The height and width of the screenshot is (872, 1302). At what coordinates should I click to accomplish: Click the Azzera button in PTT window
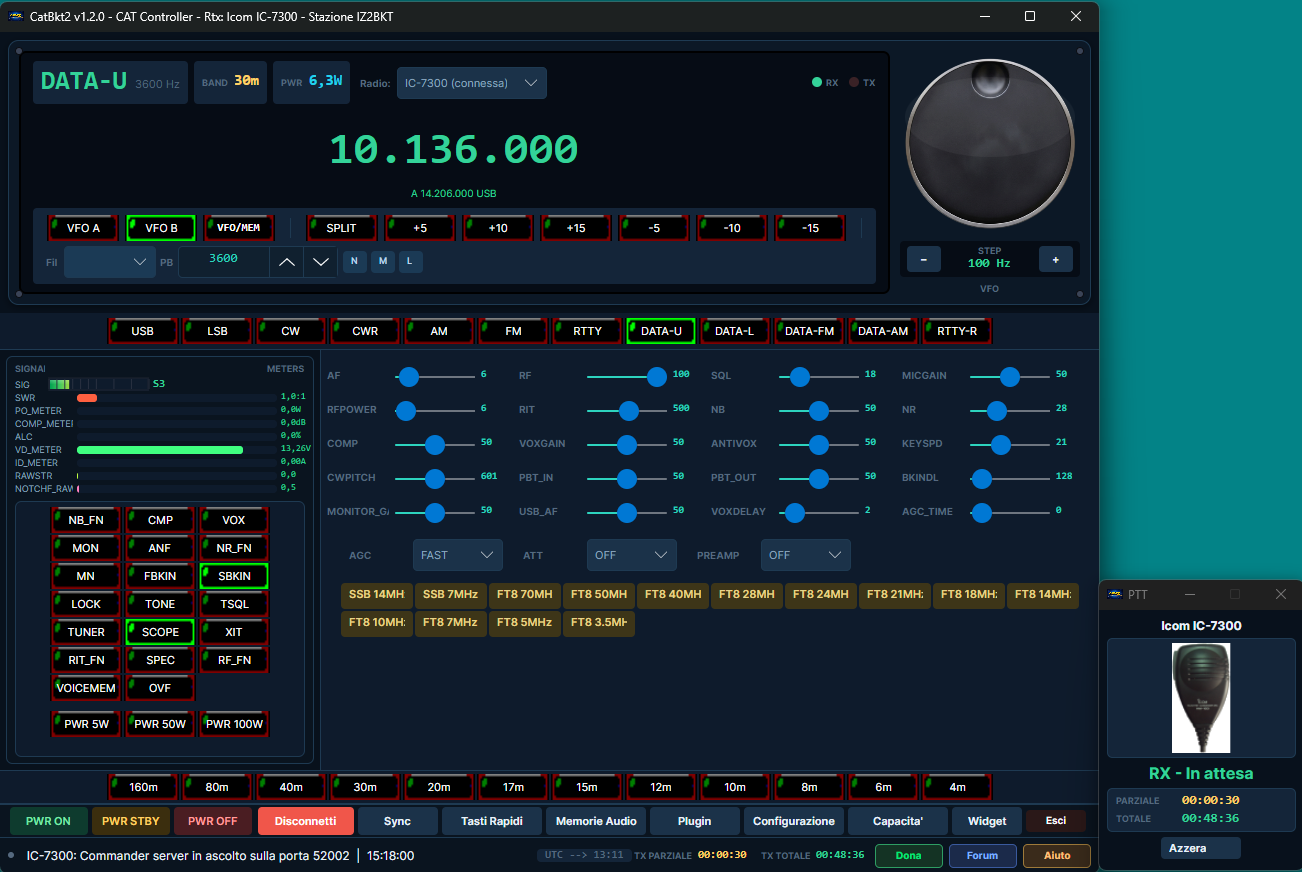[x=1200, y=848]
